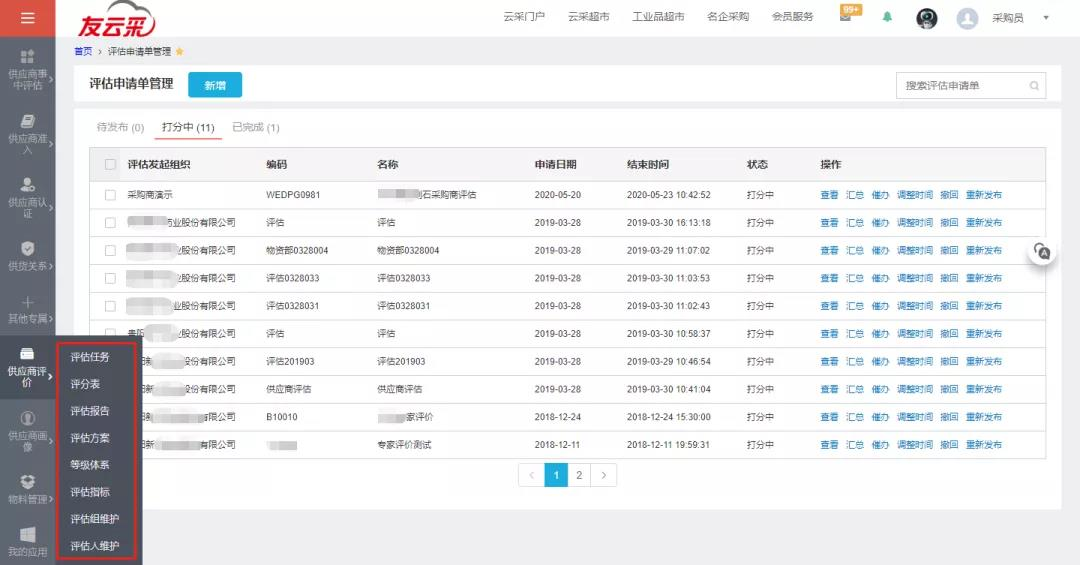Click the star favorite icon in breadcrumb
The image size is (1080, 565).
180,51
